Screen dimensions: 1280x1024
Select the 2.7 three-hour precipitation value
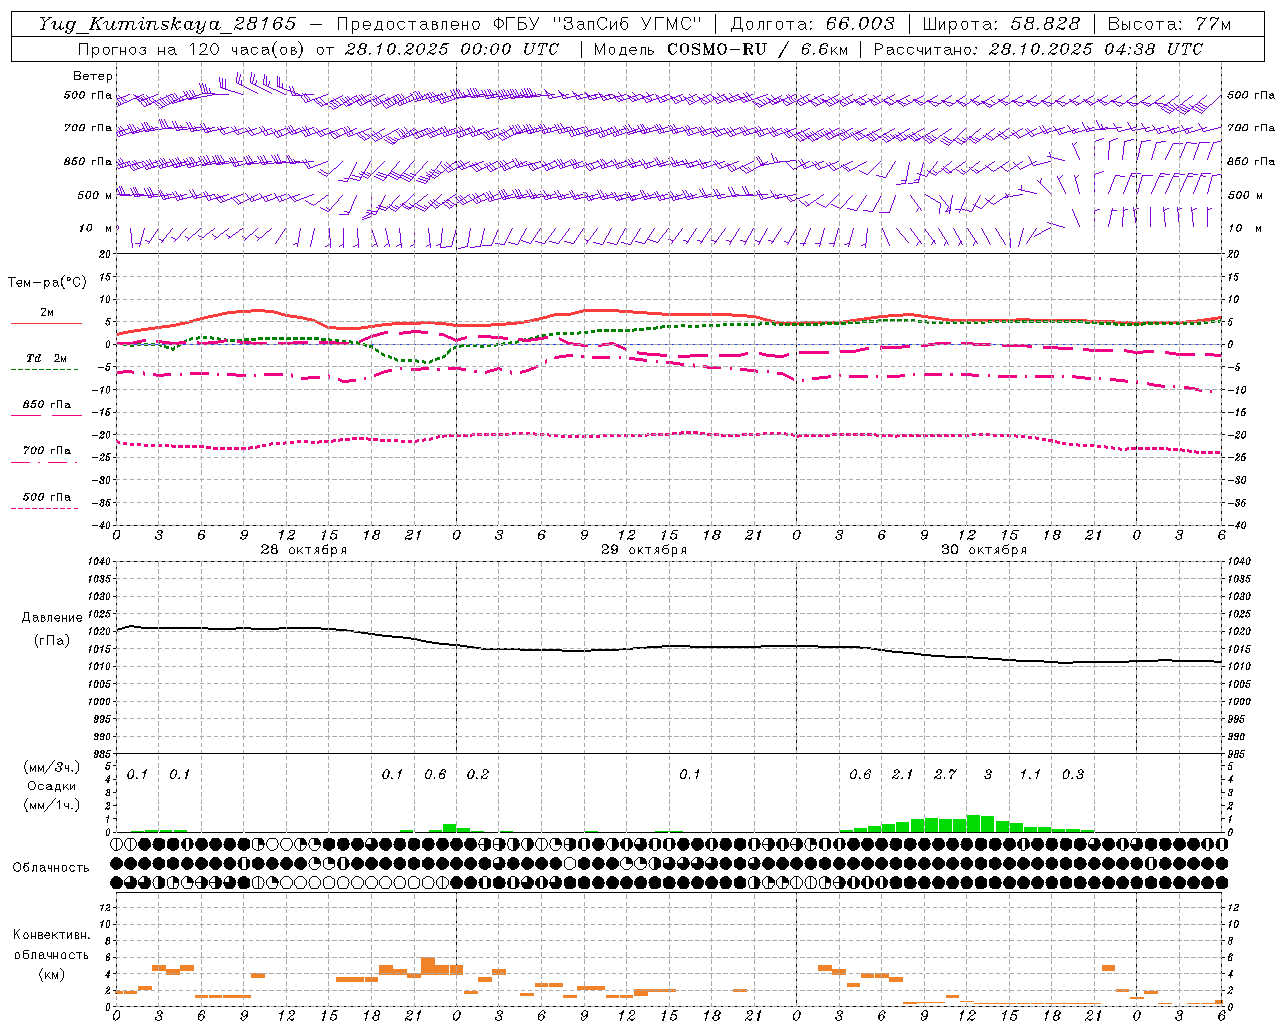click(x=945, y=775)
